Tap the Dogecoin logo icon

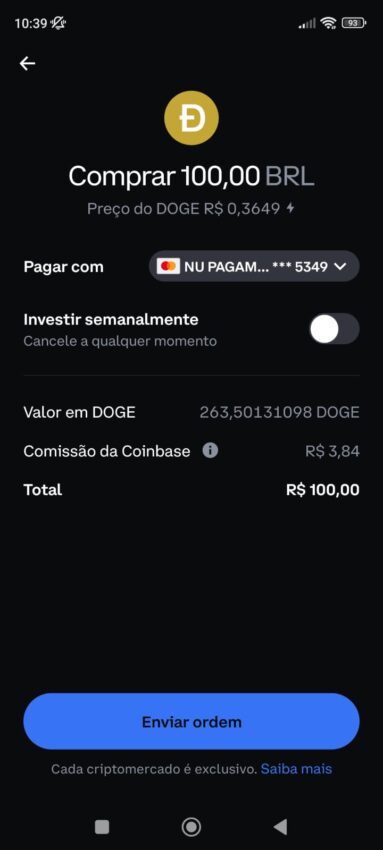(x=191, y=118)
